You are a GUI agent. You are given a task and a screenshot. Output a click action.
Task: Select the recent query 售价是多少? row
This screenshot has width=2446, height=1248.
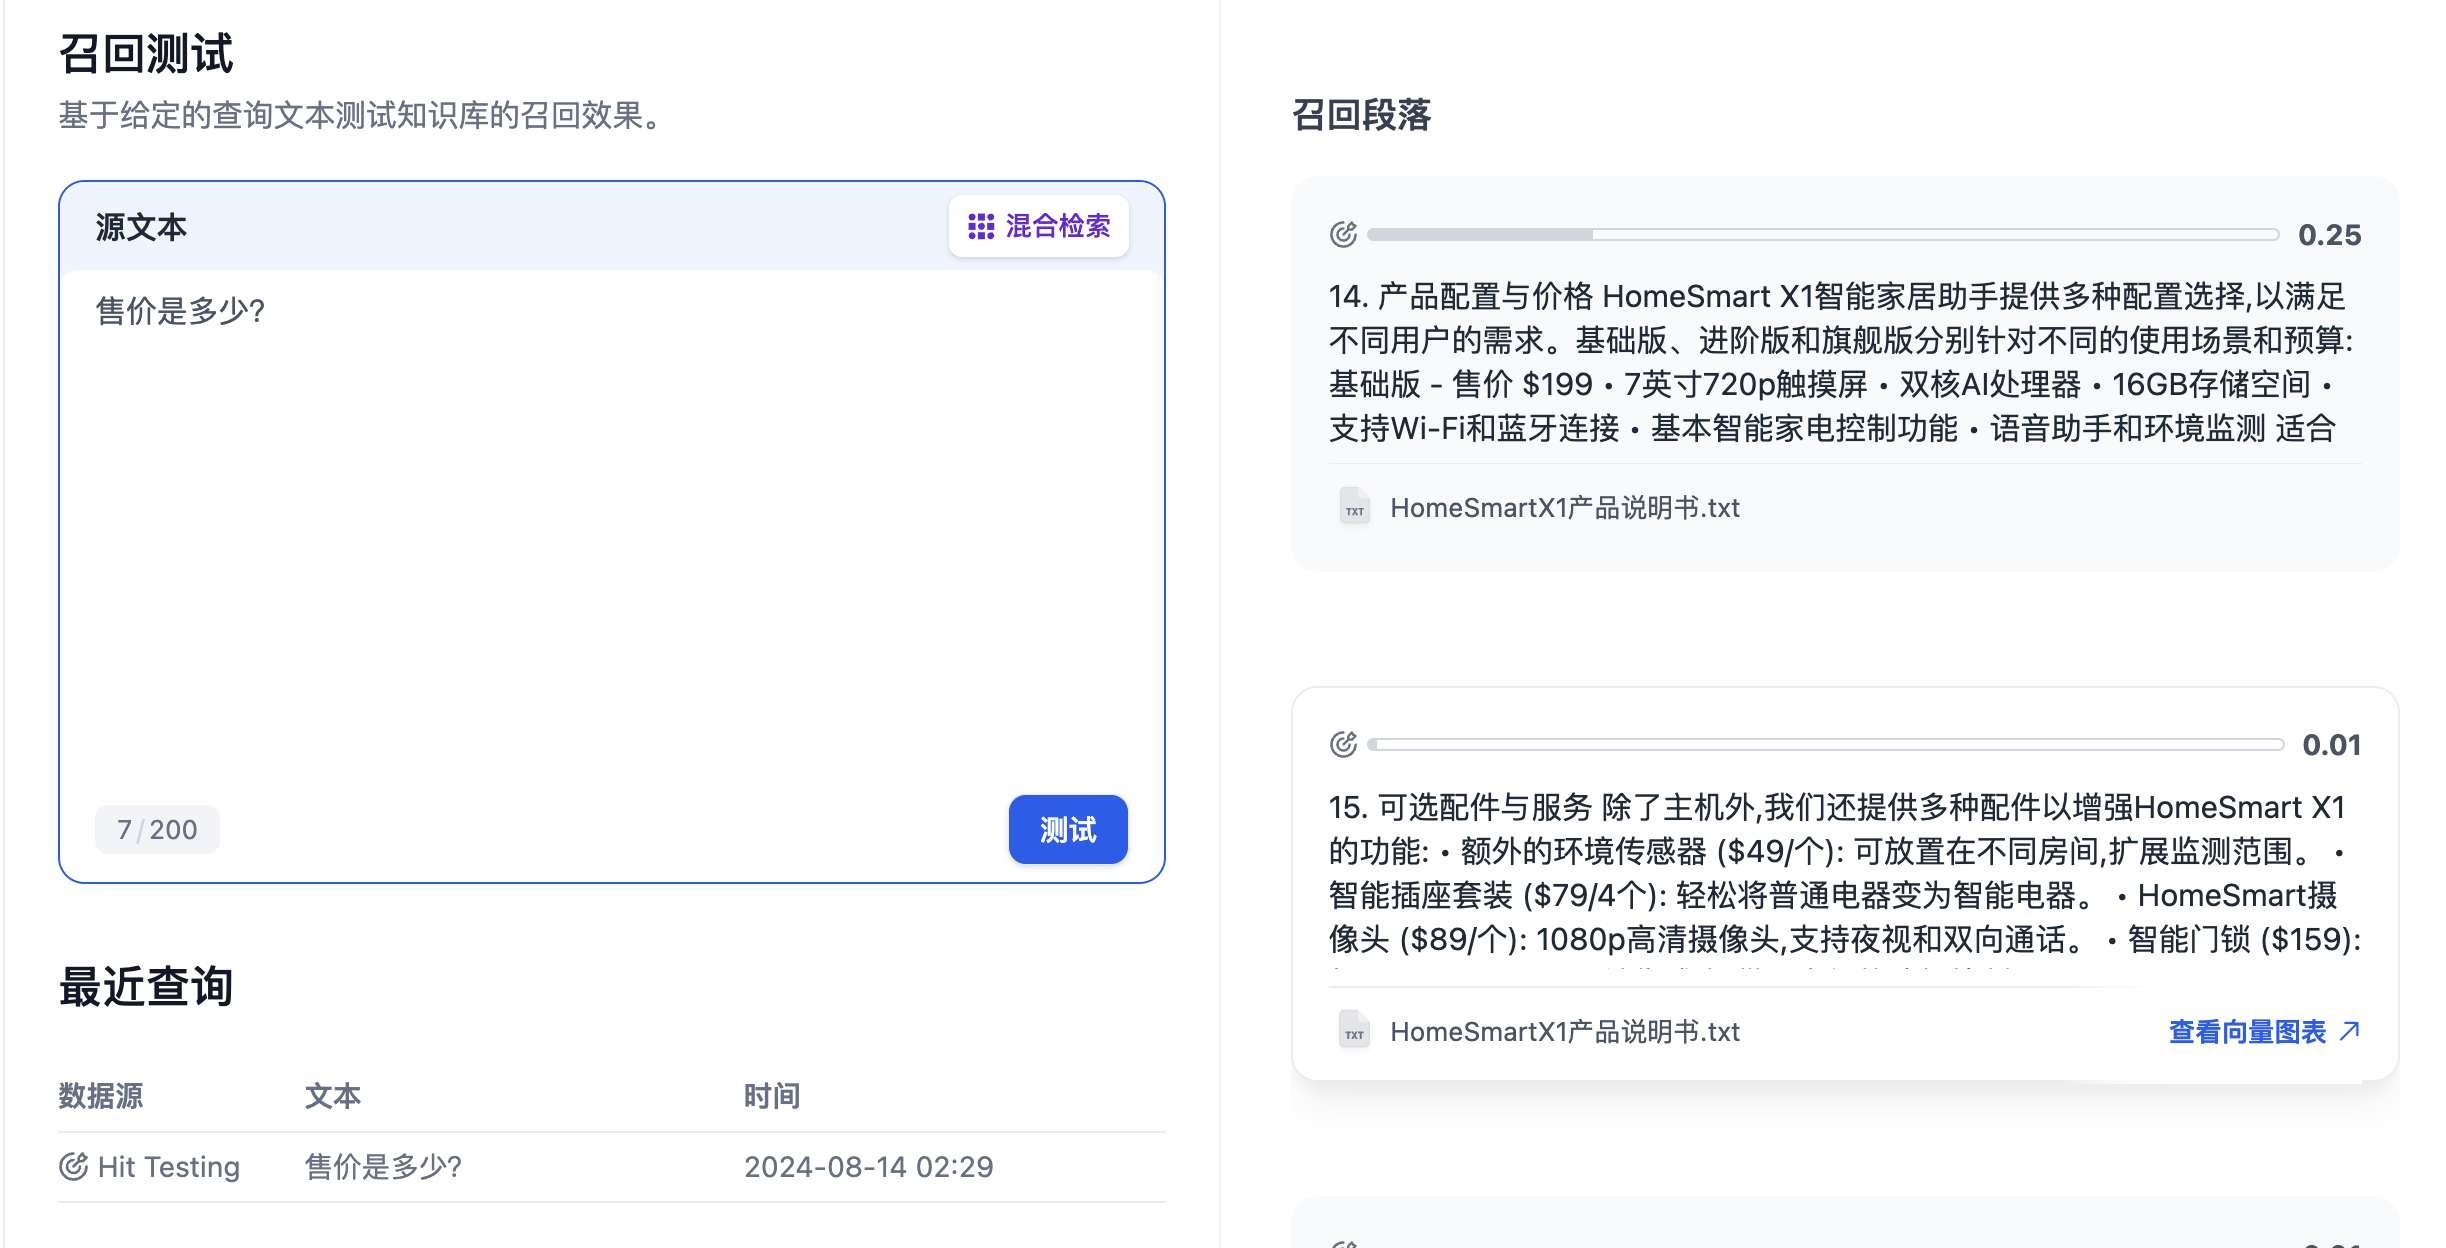(x=384, y=1167)
